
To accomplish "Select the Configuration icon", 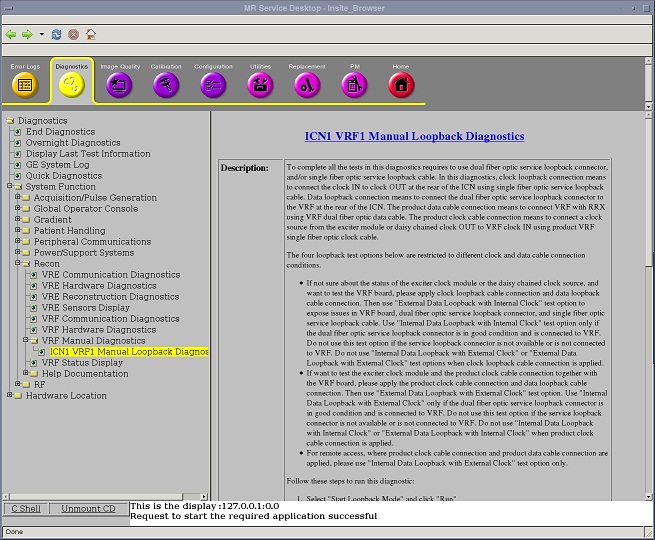I will pos(213,85).
